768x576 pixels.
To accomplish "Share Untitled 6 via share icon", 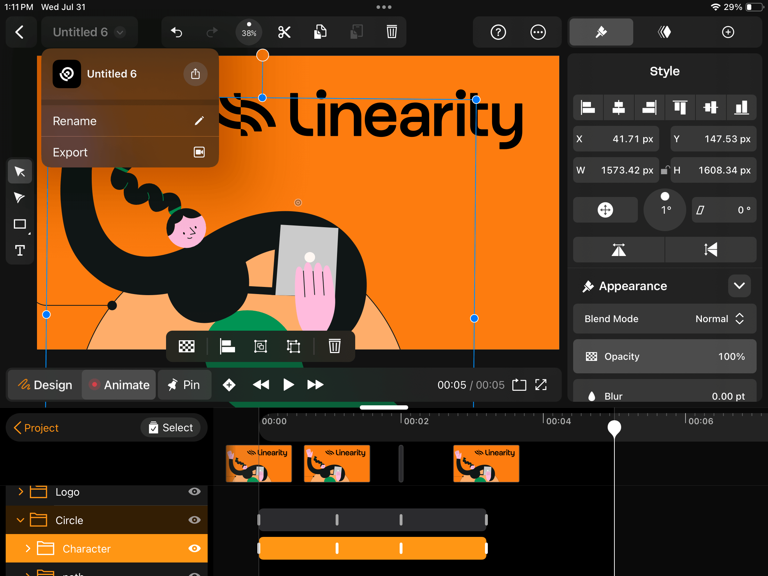I will point(195,74).
